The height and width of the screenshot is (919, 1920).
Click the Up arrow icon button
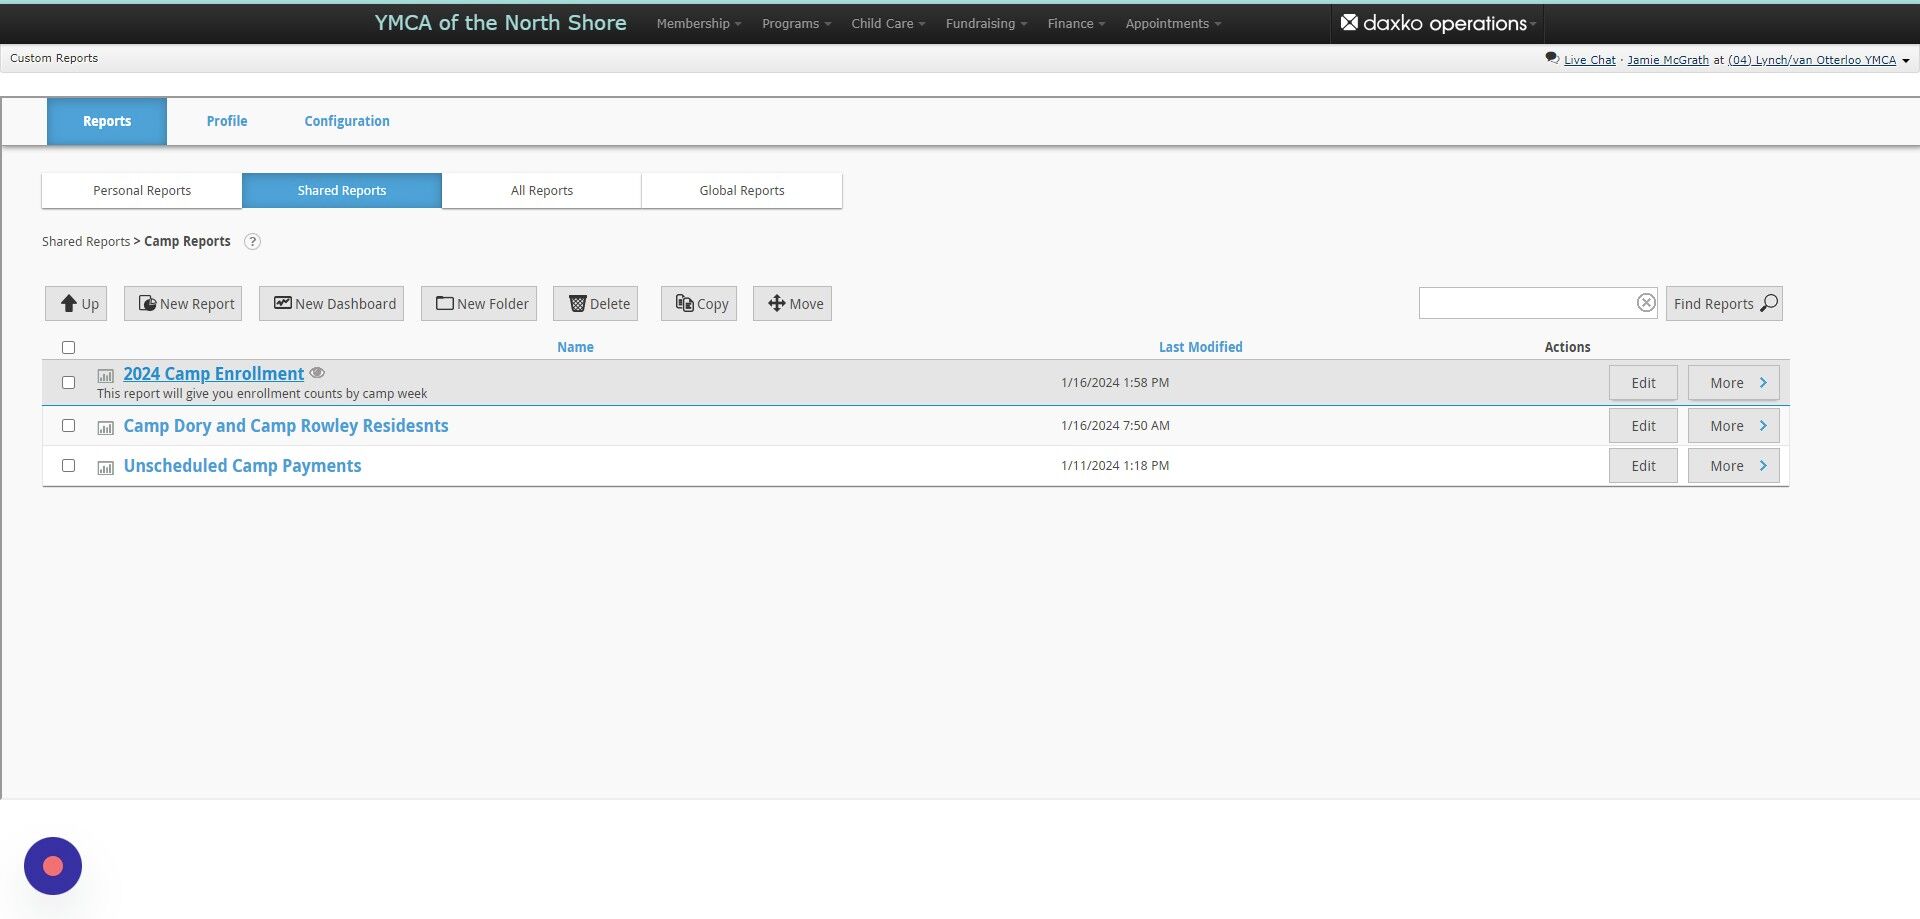pyautogui.click(x=69, y=303)
